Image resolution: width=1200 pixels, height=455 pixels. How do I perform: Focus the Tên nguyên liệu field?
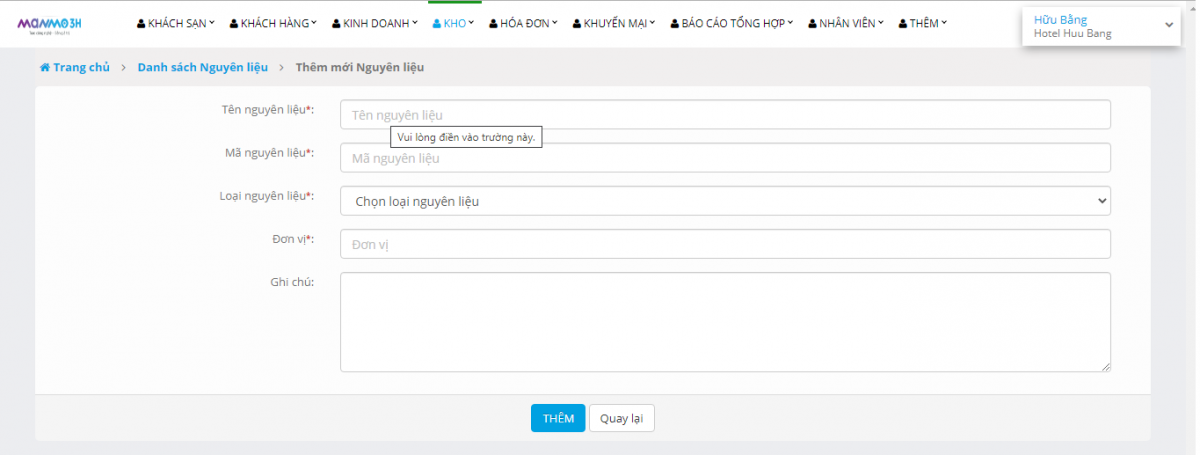click(725, 115)
